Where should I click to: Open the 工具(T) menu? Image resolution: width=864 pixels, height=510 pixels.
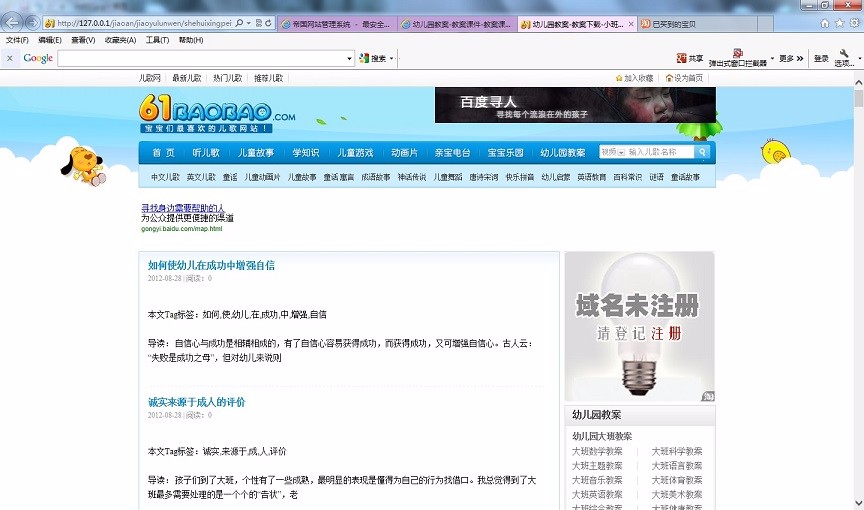pos(157,40)
